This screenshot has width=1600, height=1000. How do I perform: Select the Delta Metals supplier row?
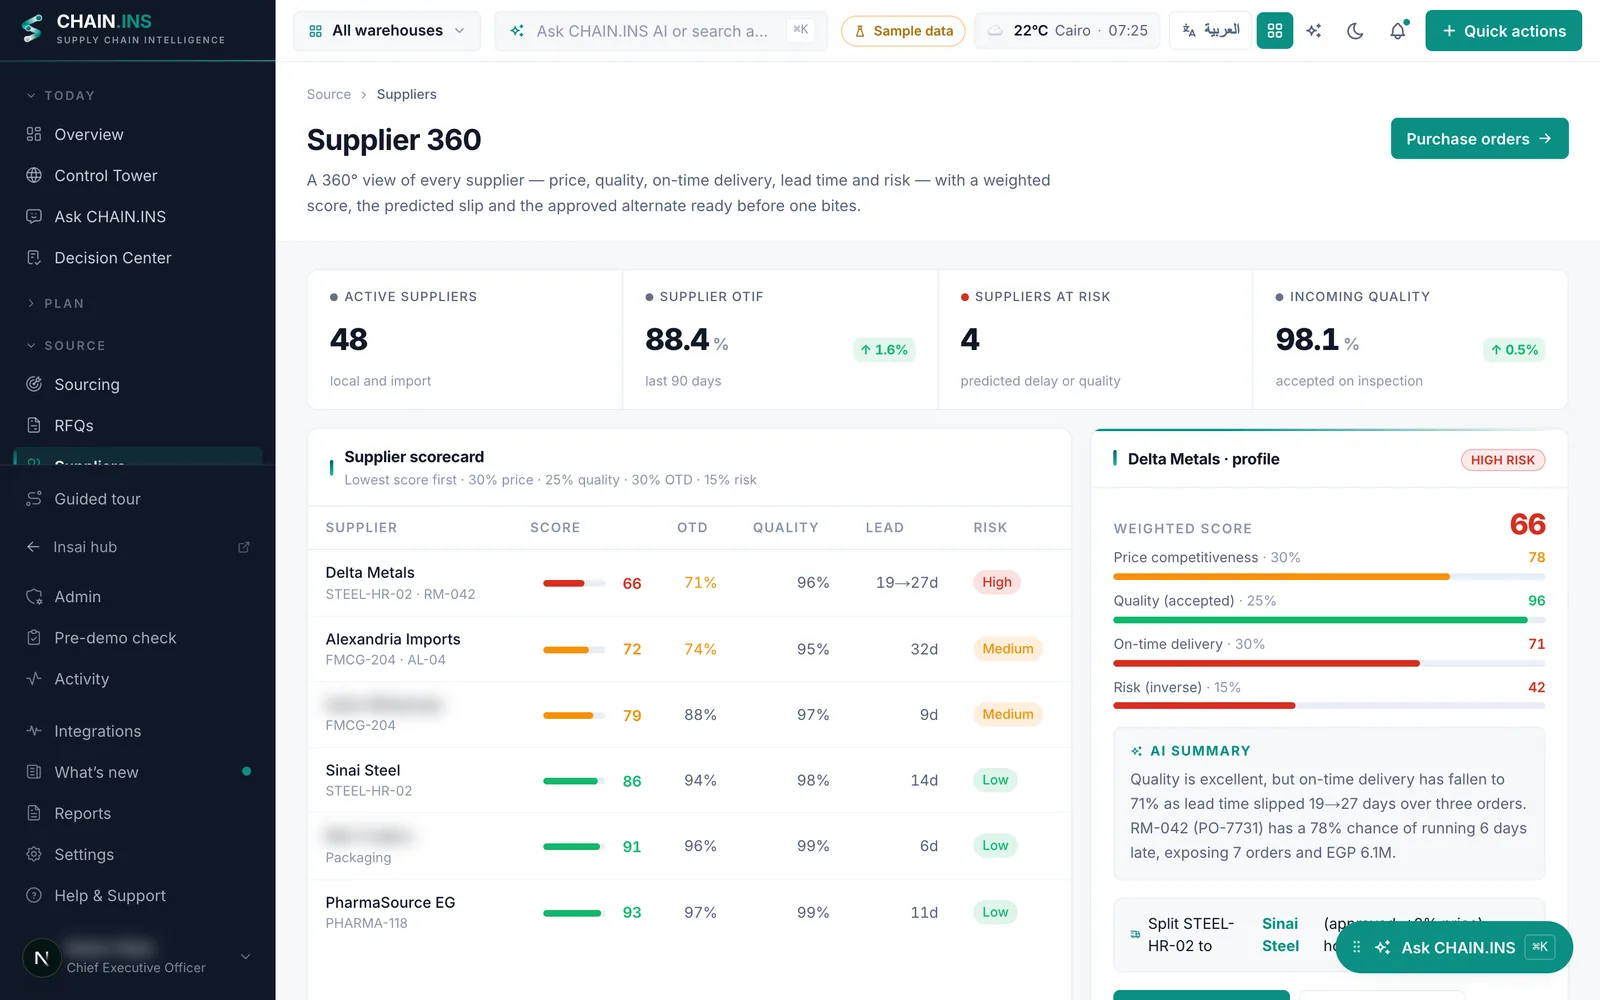689,583
